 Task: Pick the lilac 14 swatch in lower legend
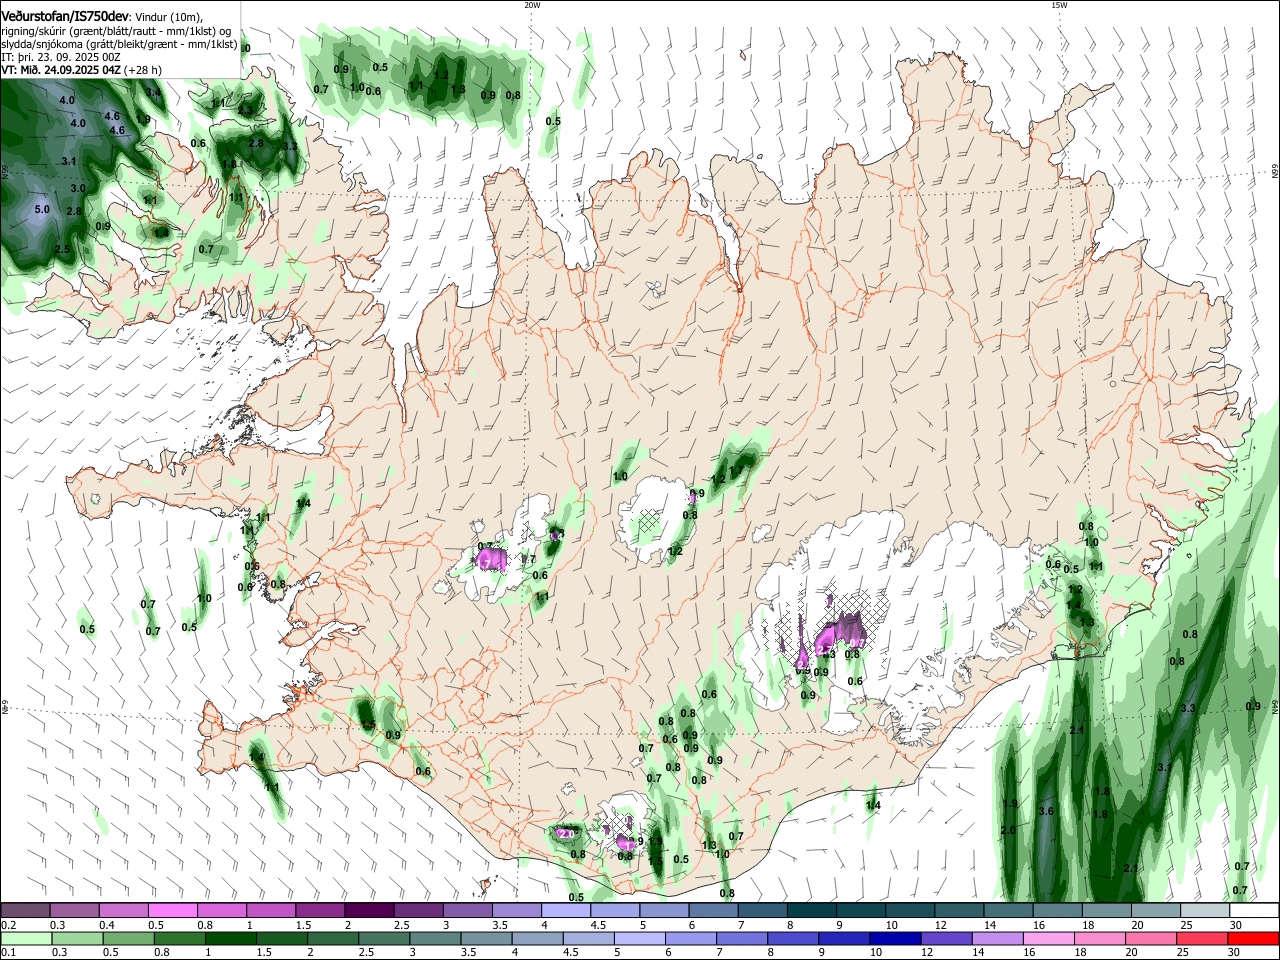point(997,939)
